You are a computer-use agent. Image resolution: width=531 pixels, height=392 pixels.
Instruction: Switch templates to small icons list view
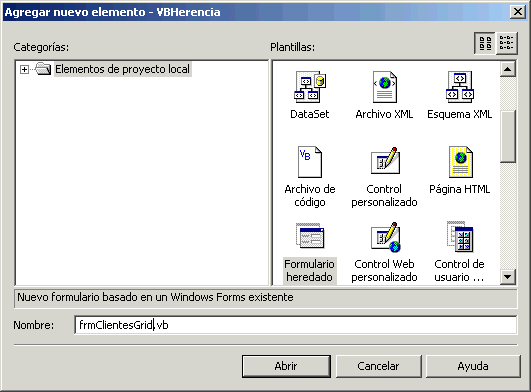(507, 43)
